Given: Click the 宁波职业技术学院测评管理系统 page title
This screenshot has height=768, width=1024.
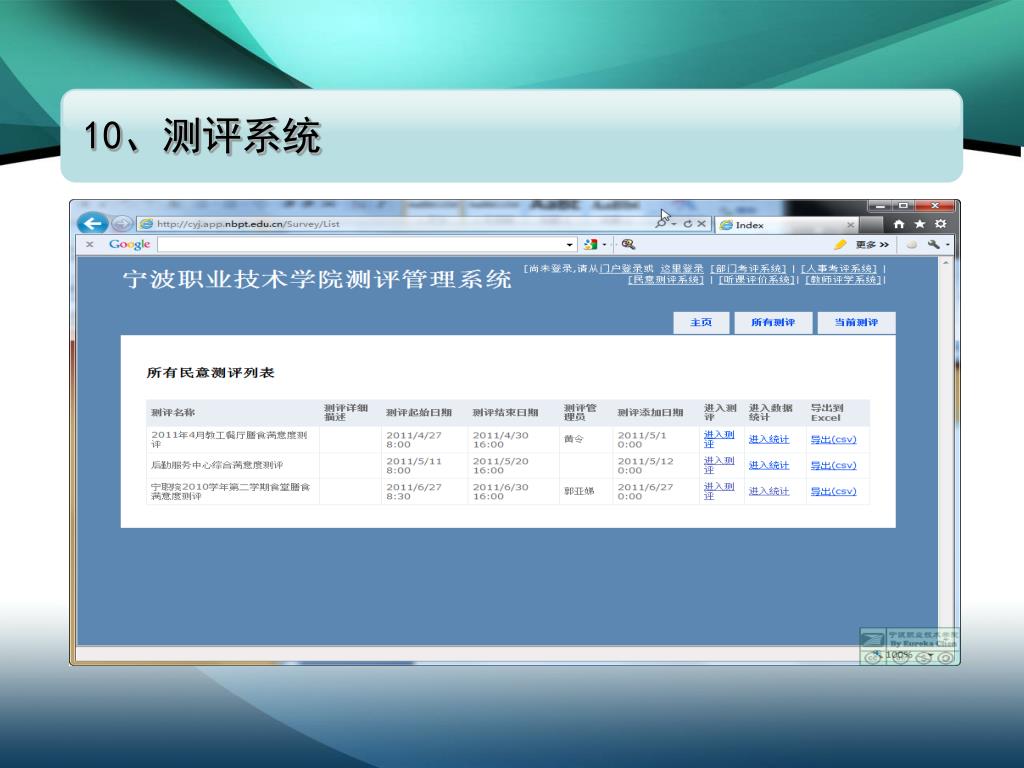Looking at the screenshot, I should pyautogui.click(x=317, y=279).
